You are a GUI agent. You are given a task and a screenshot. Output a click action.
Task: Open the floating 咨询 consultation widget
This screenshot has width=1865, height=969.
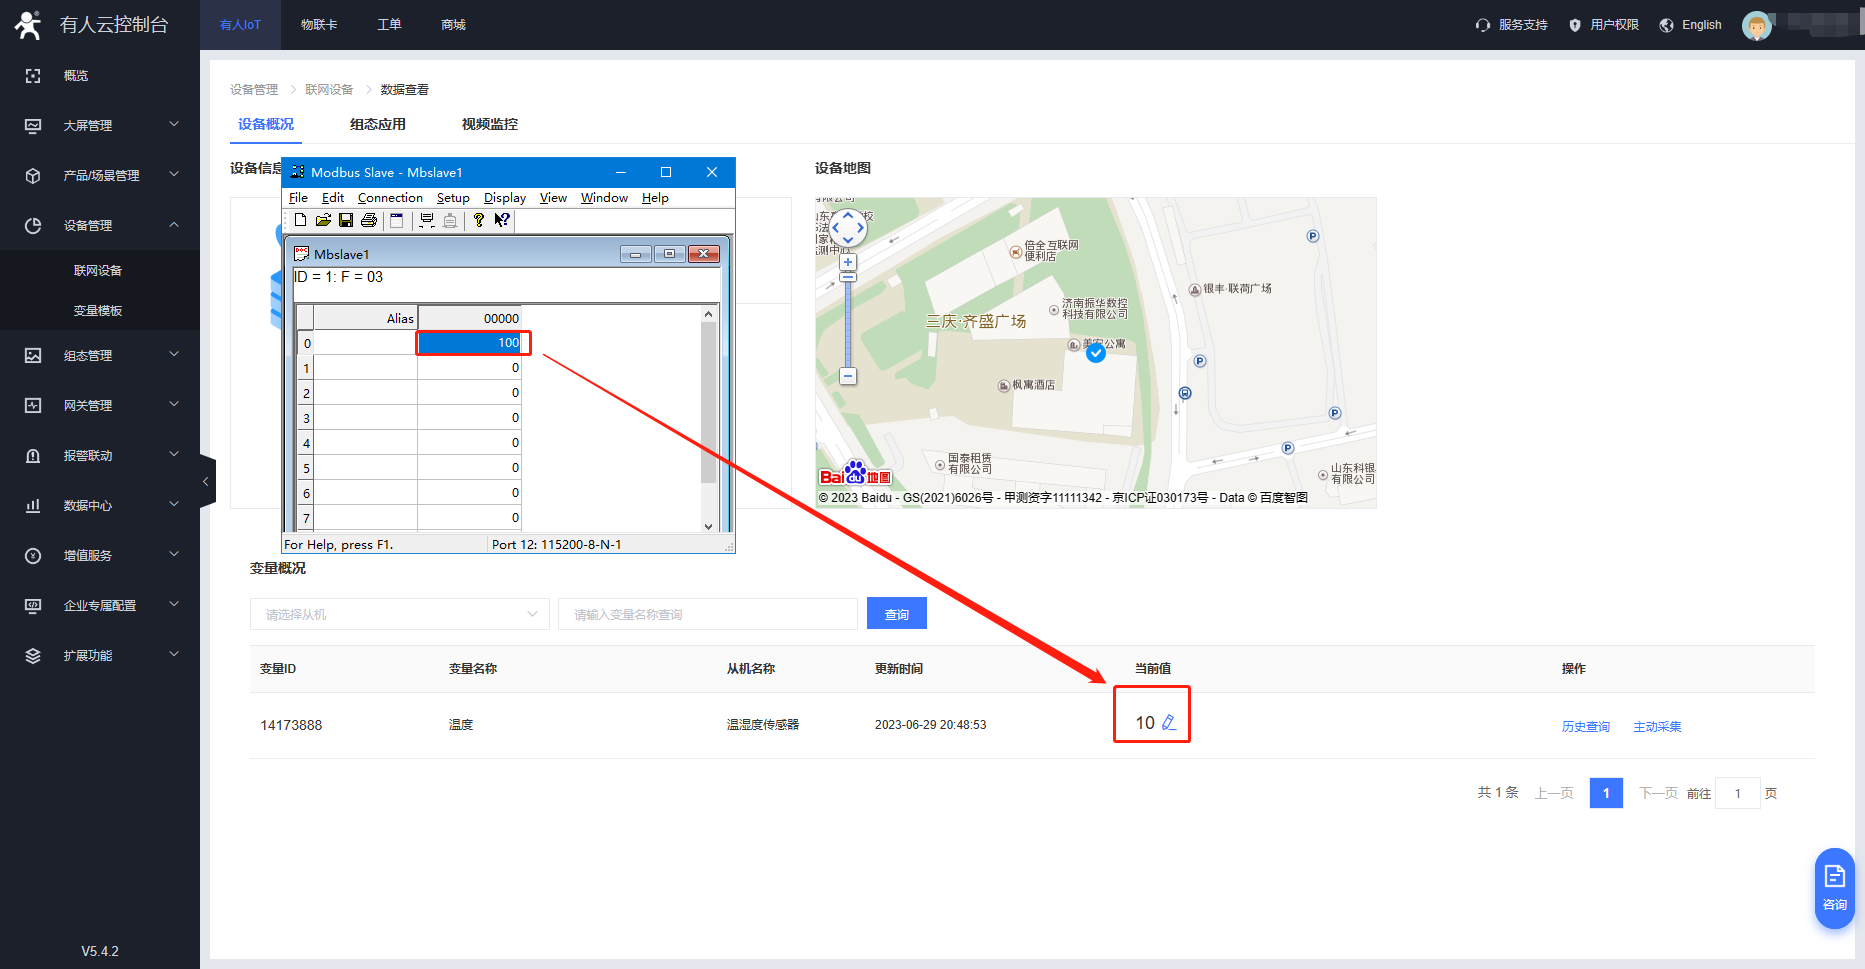[1834, 887]
